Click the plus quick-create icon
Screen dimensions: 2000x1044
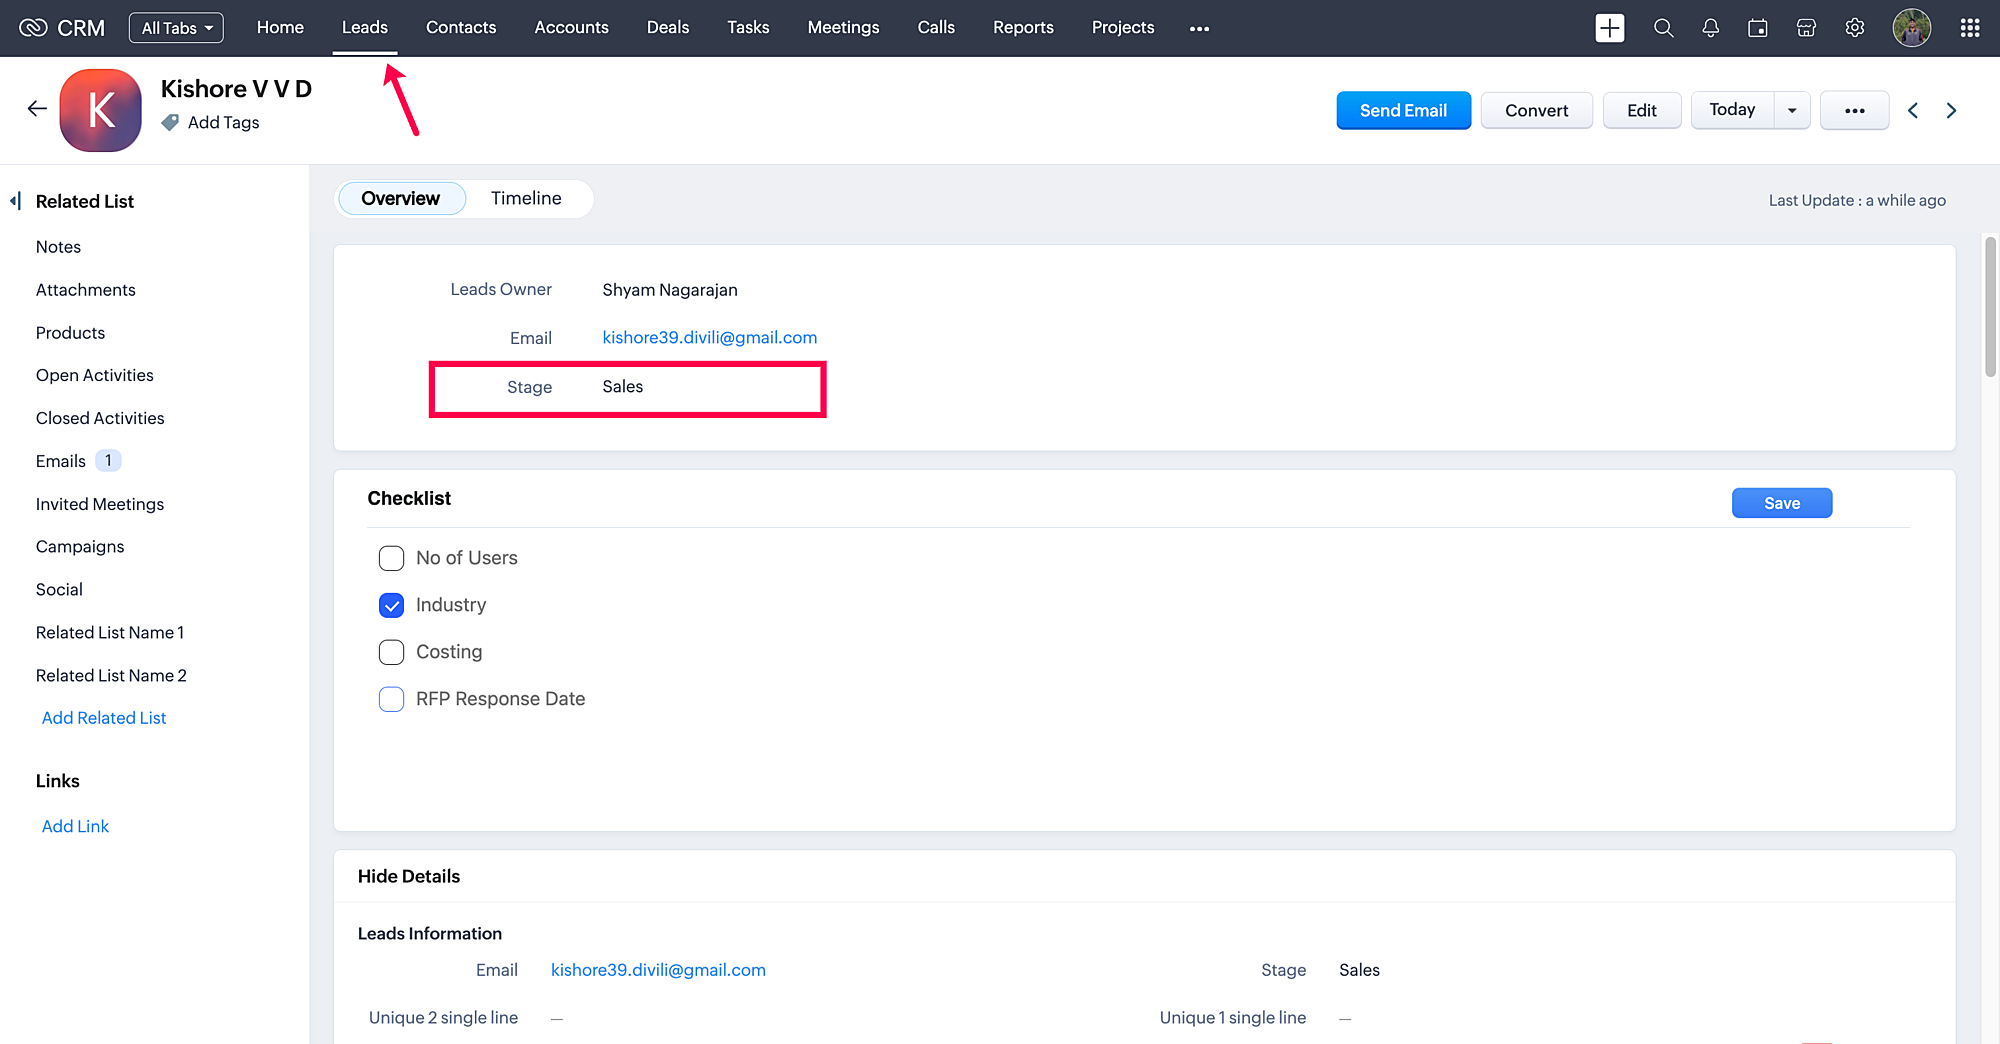click(x=1609, y=28)
